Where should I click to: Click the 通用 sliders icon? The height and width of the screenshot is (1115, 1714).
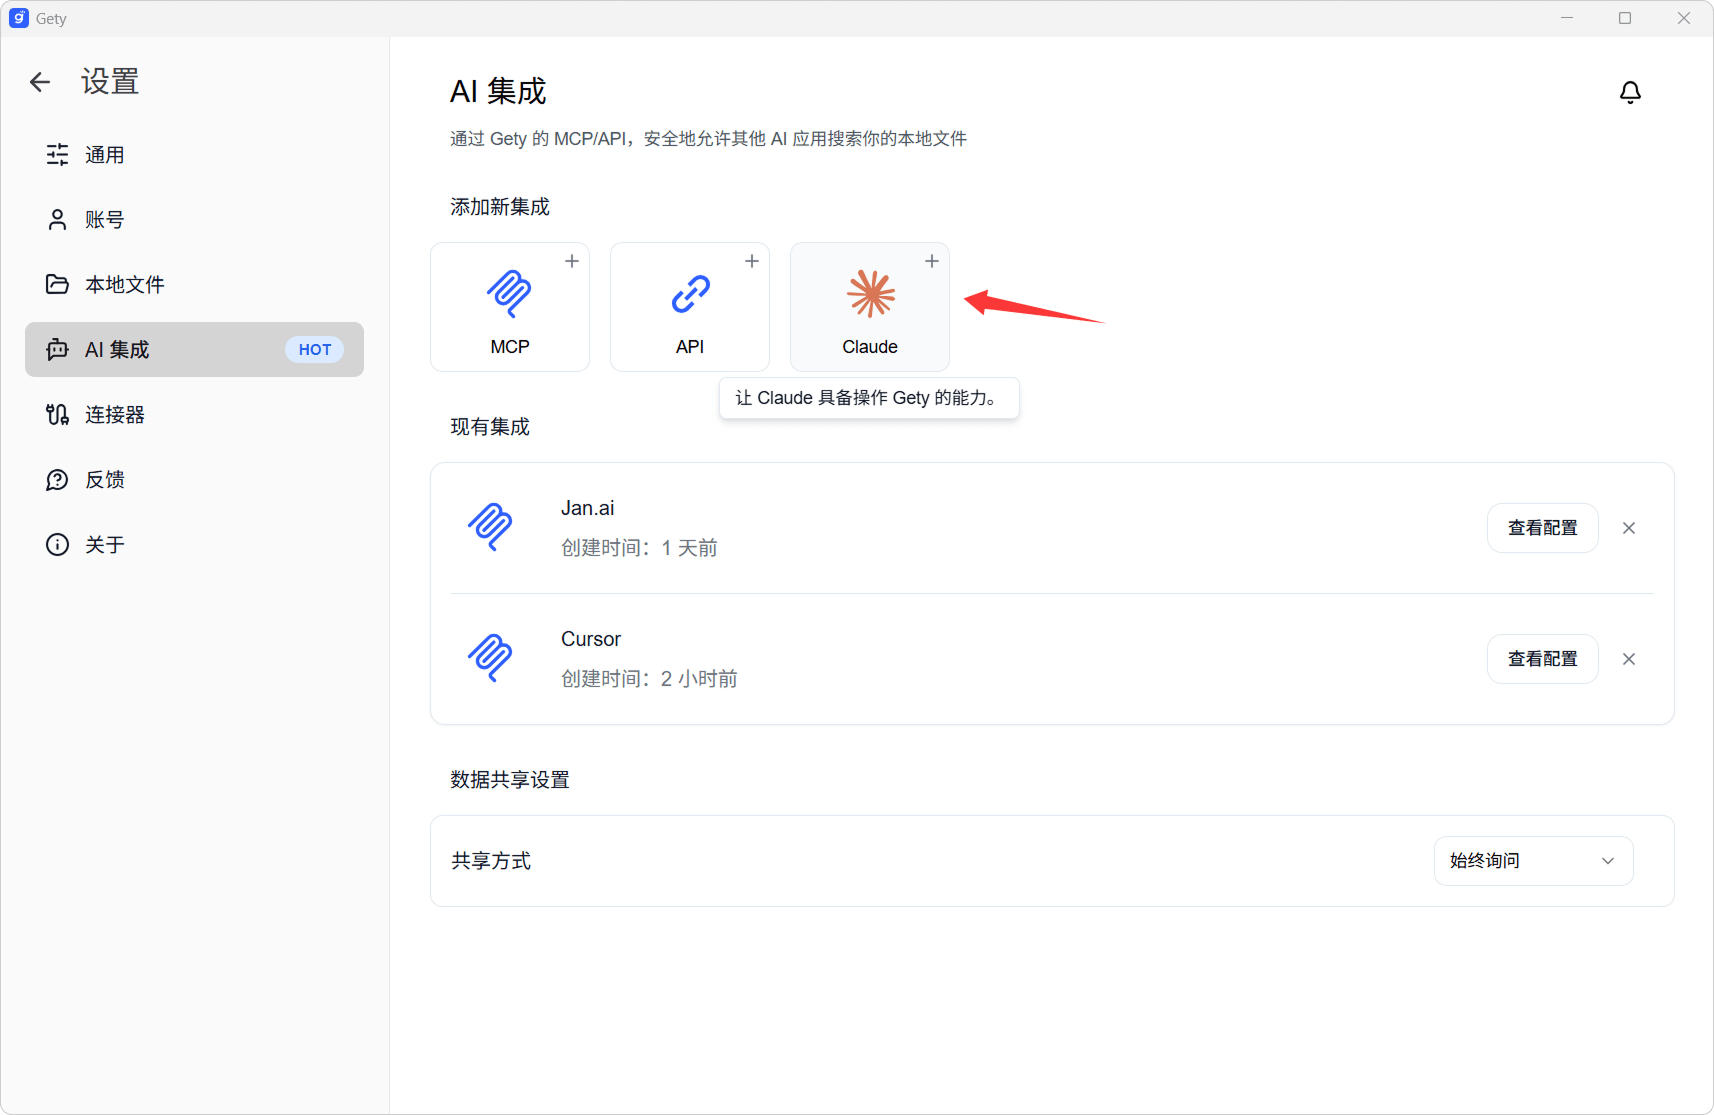pos(58,155)
